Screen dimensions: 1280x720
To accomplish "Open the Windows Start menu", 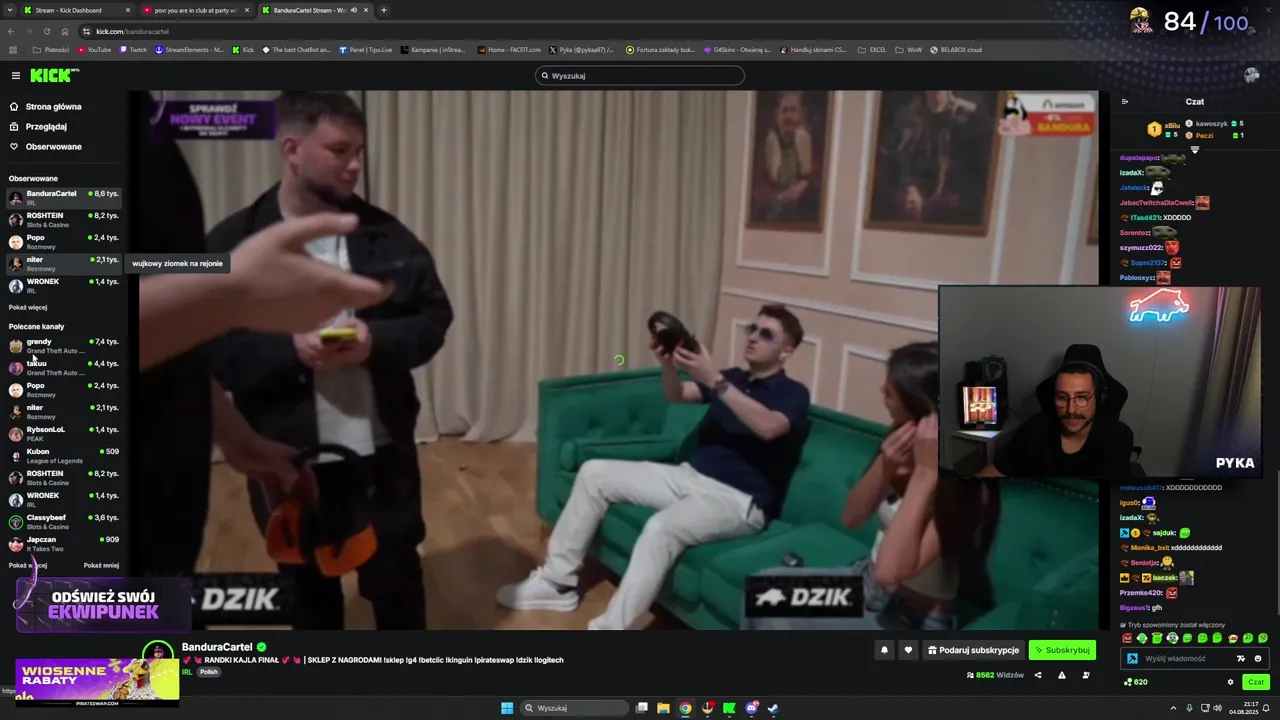I will point(507,708).
